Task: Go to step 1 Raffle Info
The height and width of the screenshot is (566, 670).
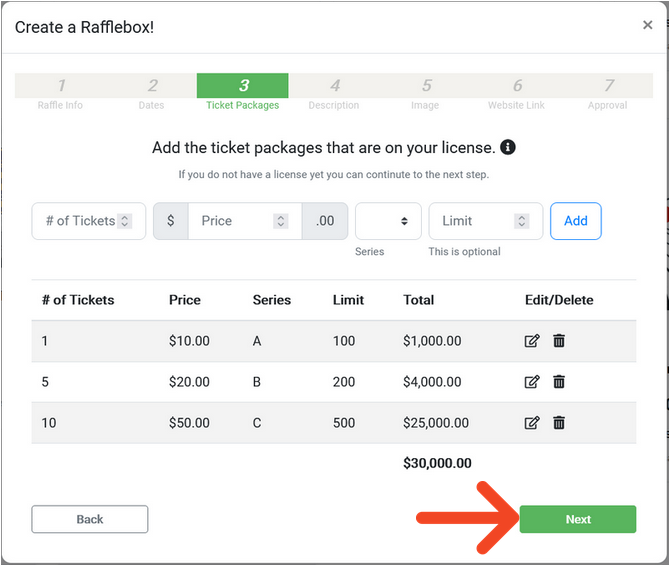Action: (x=61, y=92)
